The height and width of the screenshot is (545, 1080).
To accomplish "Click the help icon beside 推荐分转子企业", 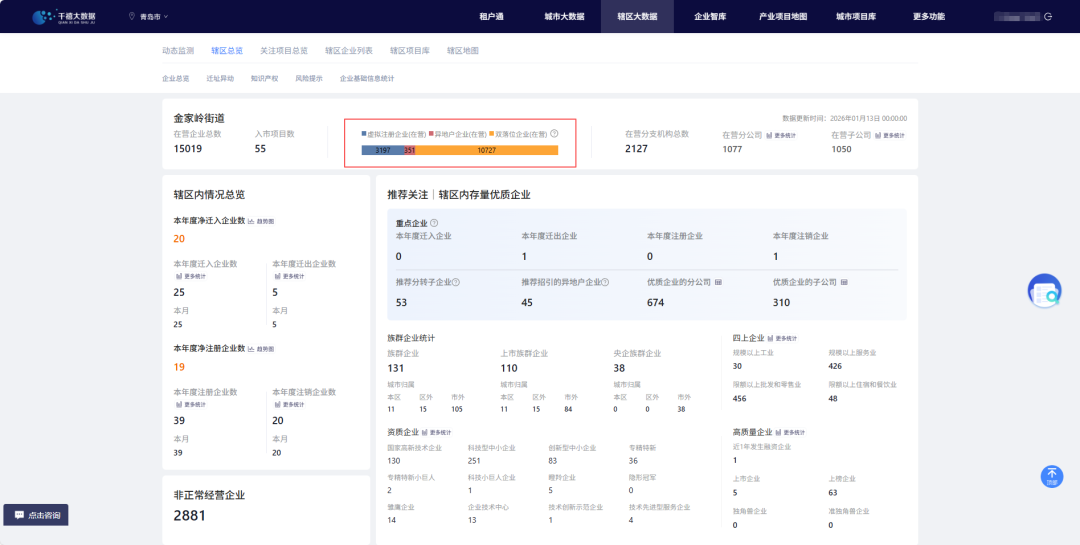I will tap(455, 282).
